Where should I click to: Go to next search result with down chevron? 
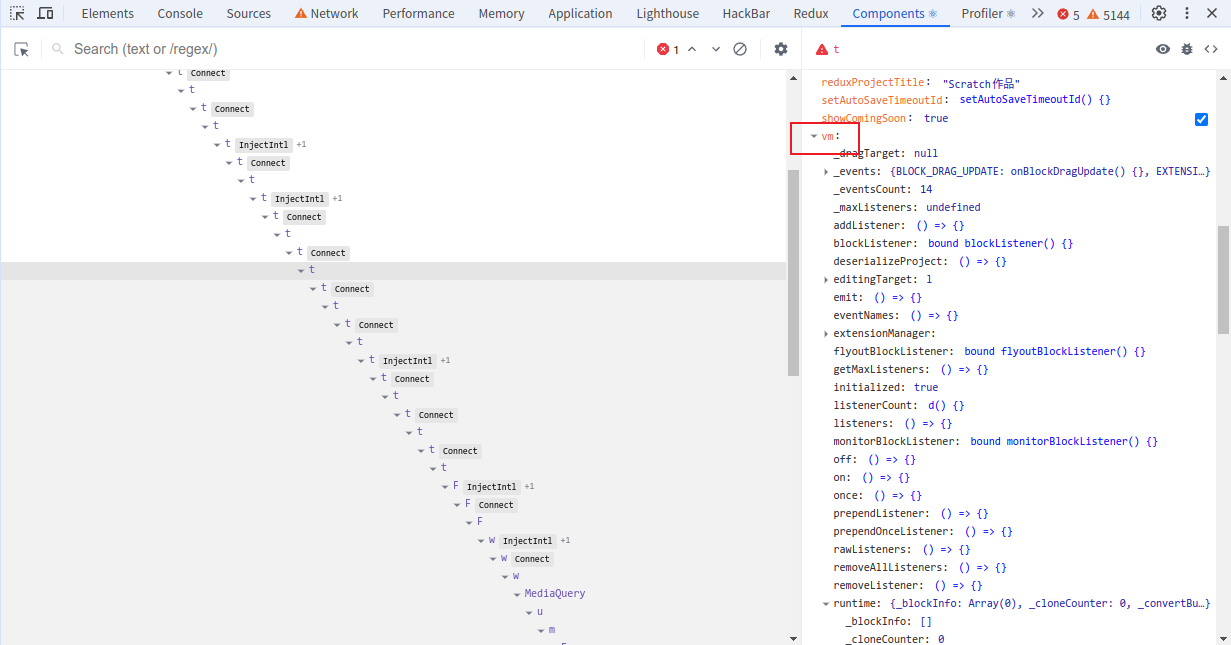[x=715, y=48]
